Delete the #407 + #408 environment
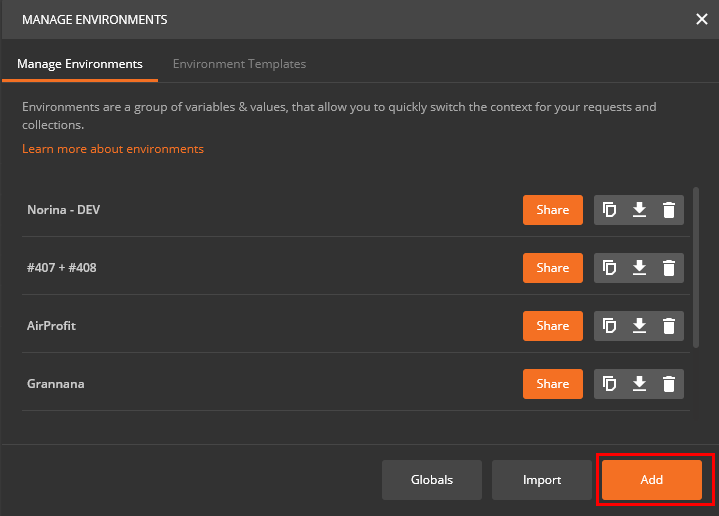Screen dimensions: 719x516 pyautogui.click(x=669, y=268)
